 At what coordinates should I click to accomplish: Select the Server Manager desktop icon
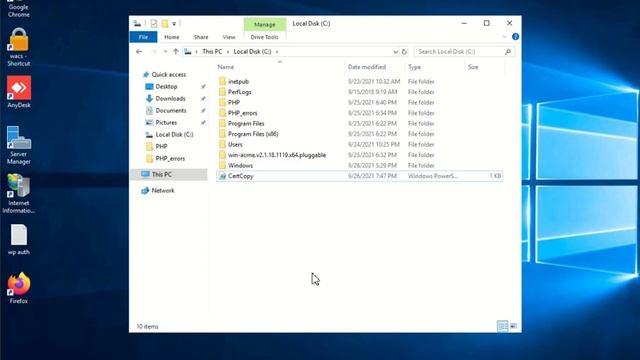[19, 145]
